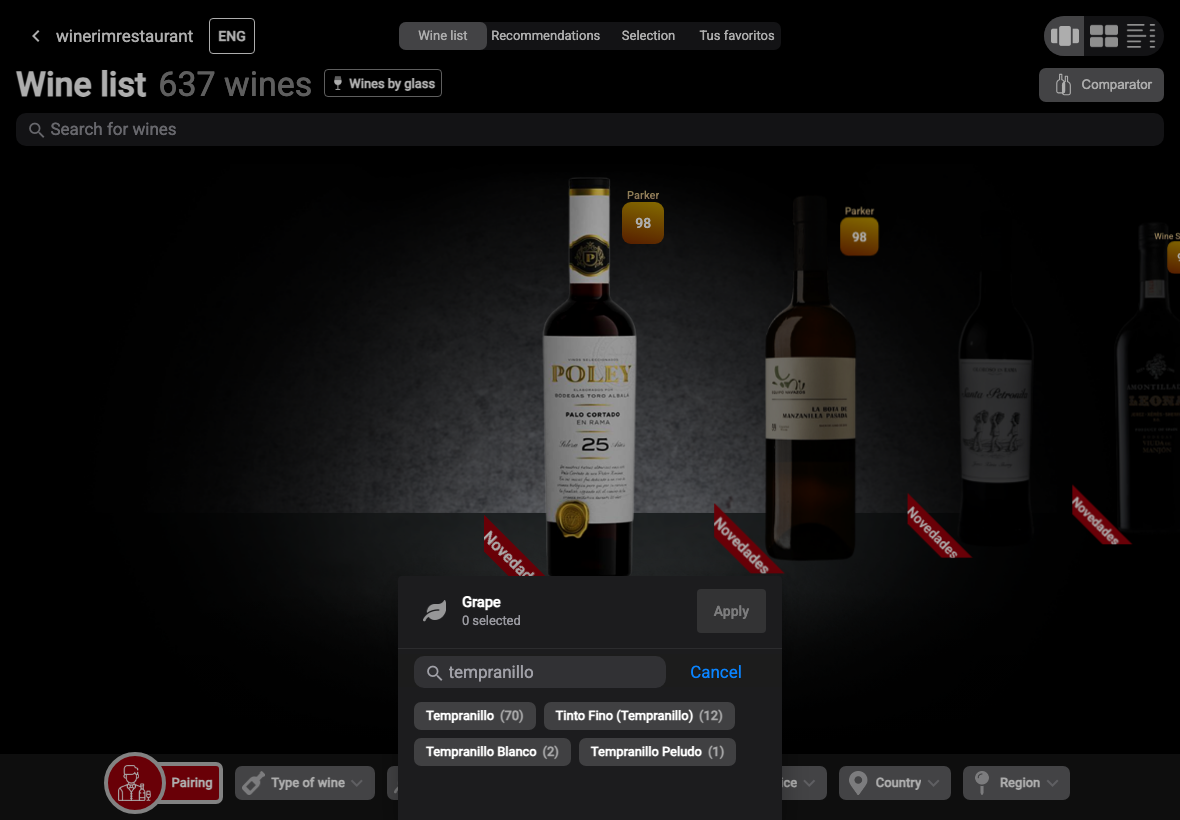This screenshot has height=820, width=1180.
Task: Switch to grid view icon
Action: (x=1104, y=36)
